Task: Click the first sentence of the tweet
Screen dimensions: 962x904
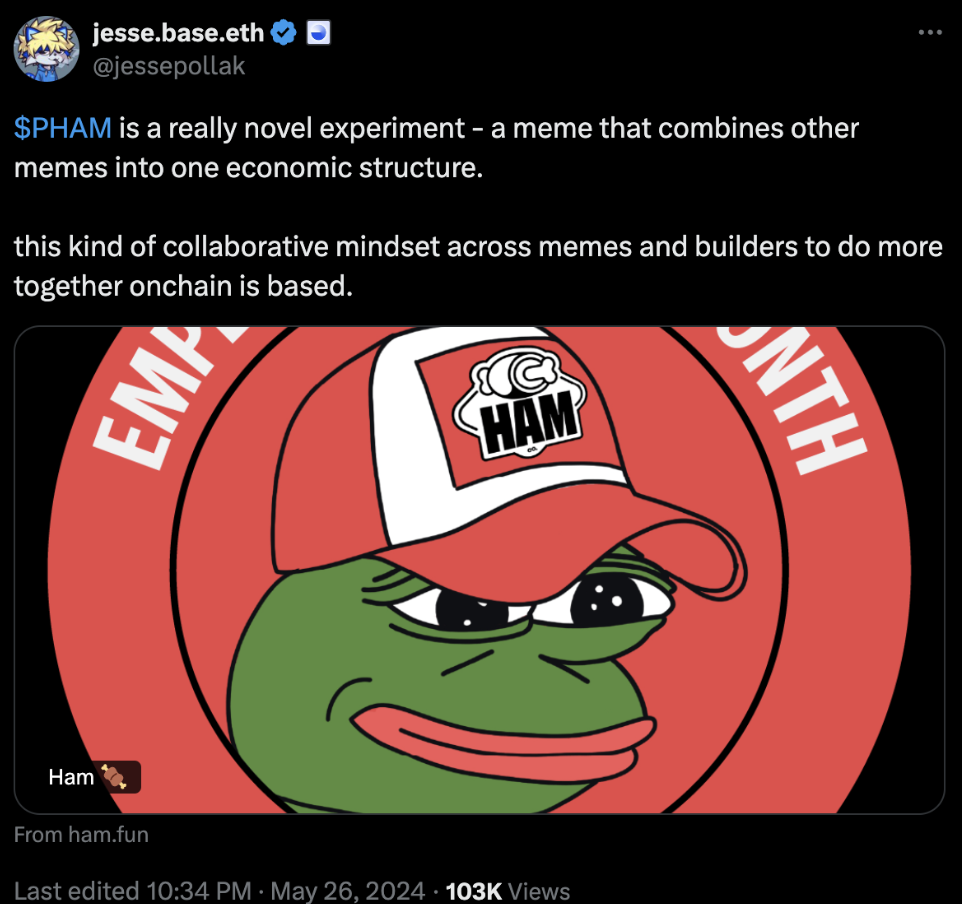Action: 436,148
